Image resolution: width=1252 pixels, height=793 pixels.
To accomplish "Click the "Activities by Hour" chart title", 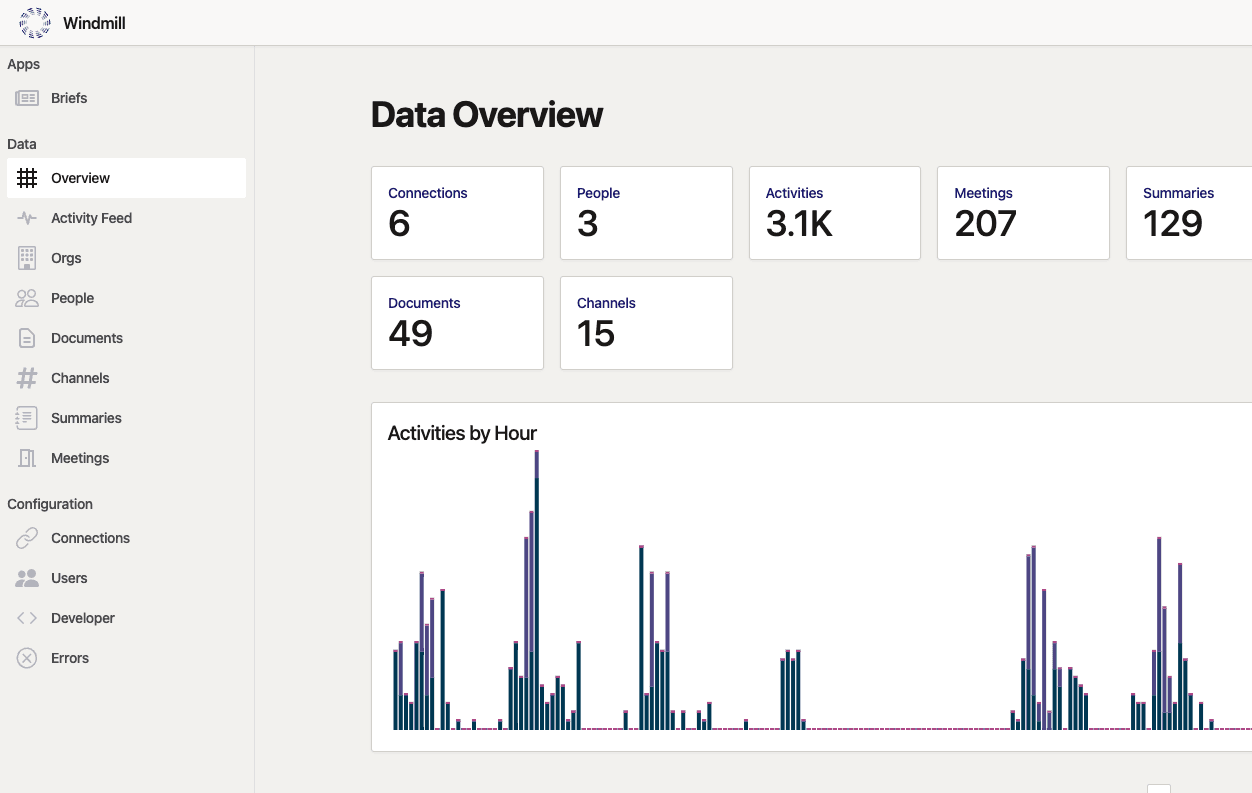I will 462,433.
